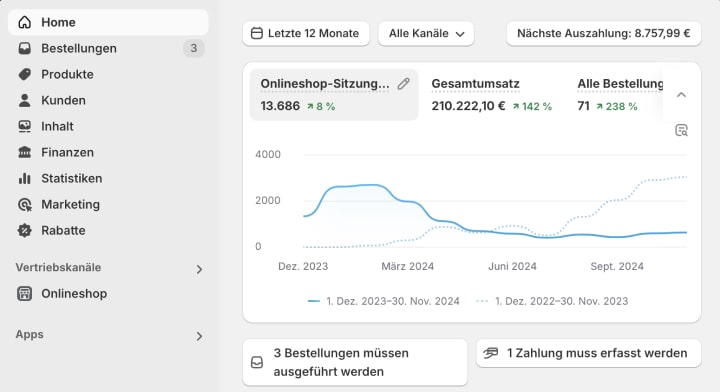Click the Sept. 2024 axis label
Viewport: 720px width, 392px height.
point(617,266)
